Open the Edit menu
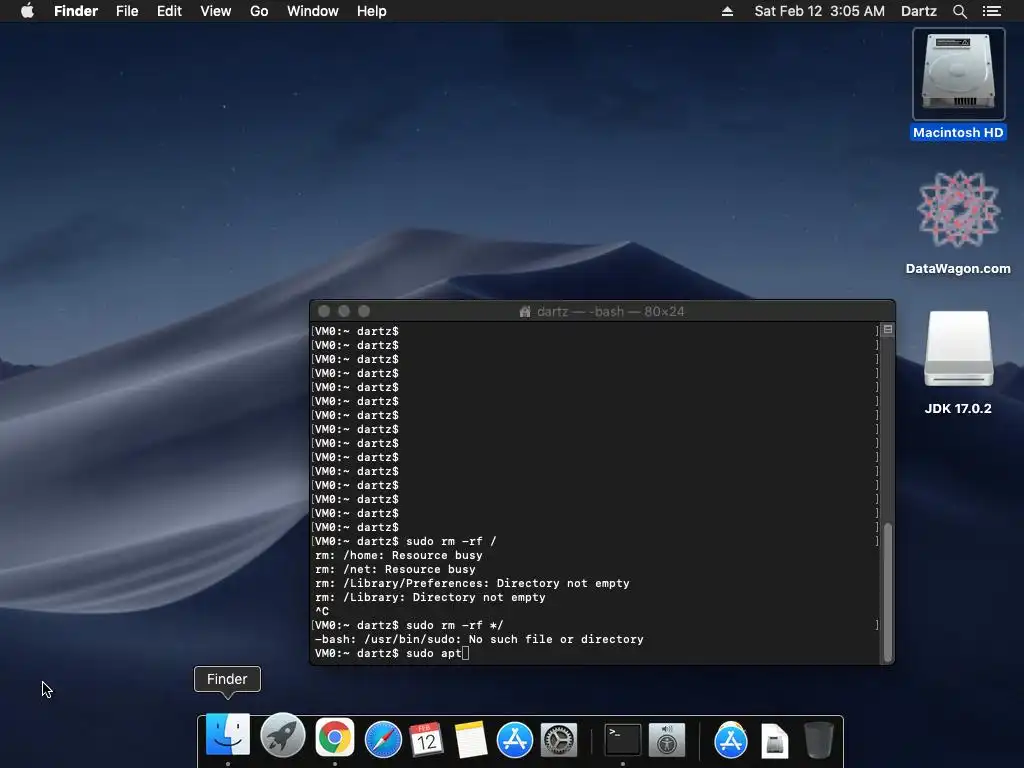The image size is (1024, 768). [169, 11]
